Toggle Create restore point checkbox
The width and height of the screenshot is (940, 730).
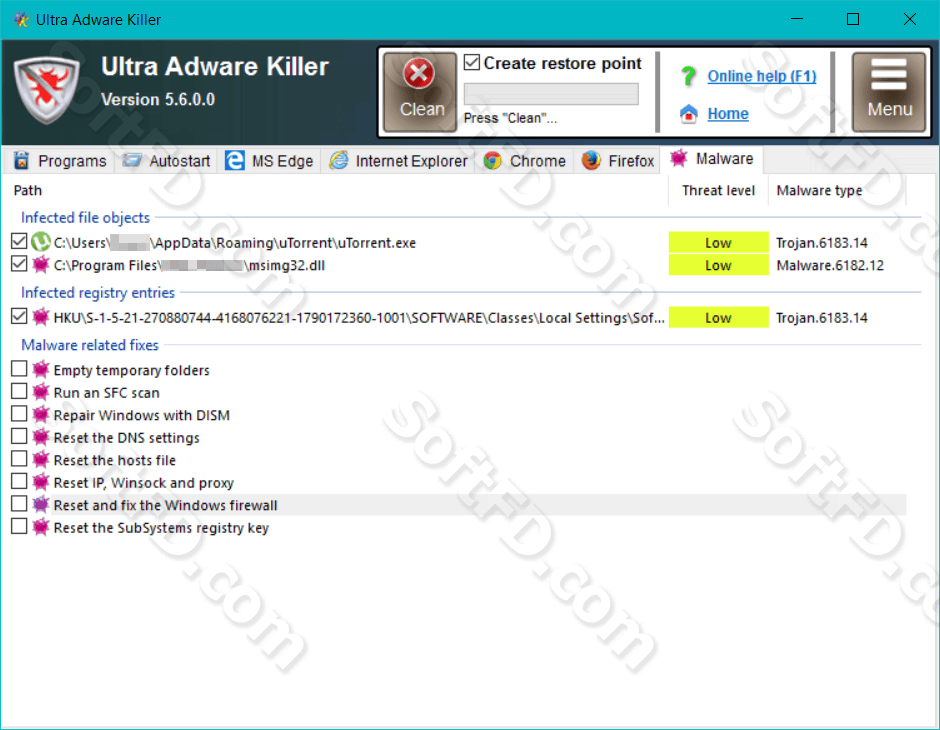tap(472, 62)
